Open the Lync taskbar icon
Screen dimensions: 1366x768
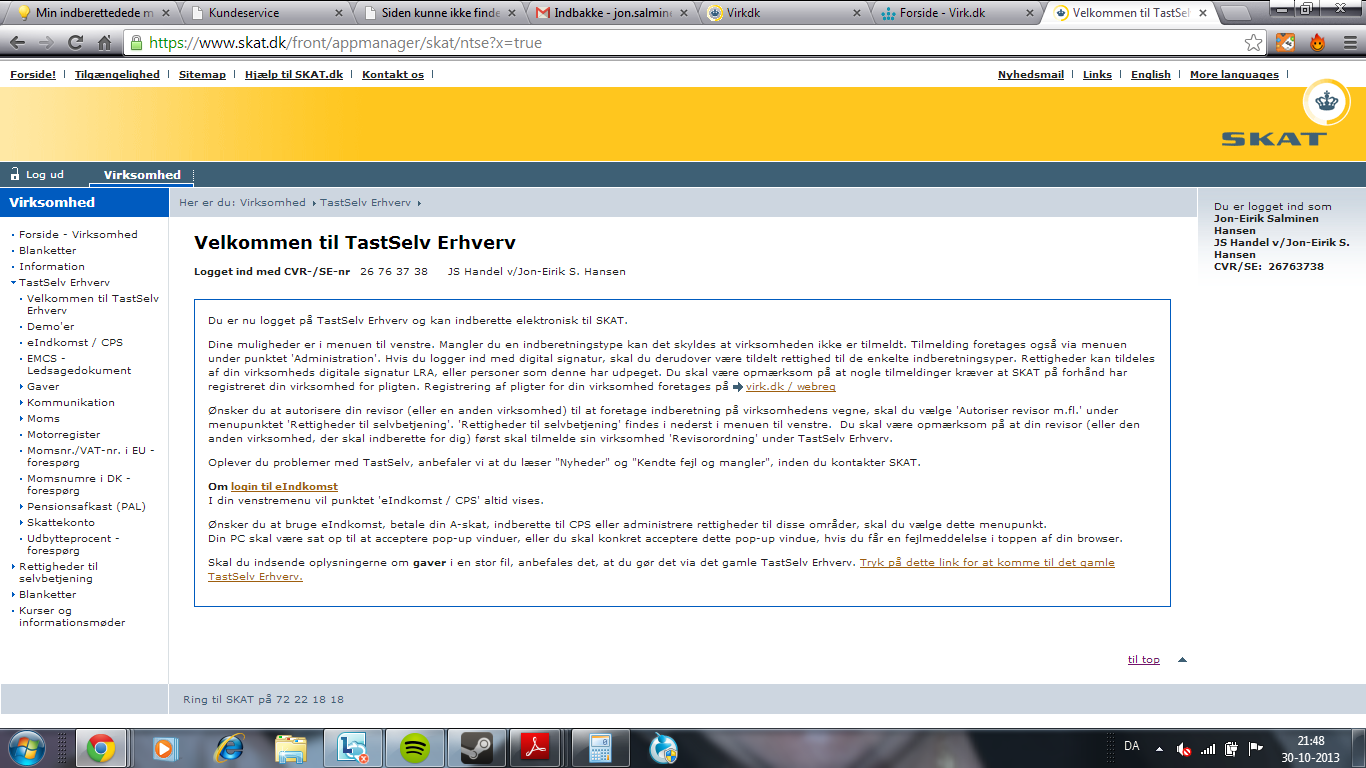tap(353, 747)
